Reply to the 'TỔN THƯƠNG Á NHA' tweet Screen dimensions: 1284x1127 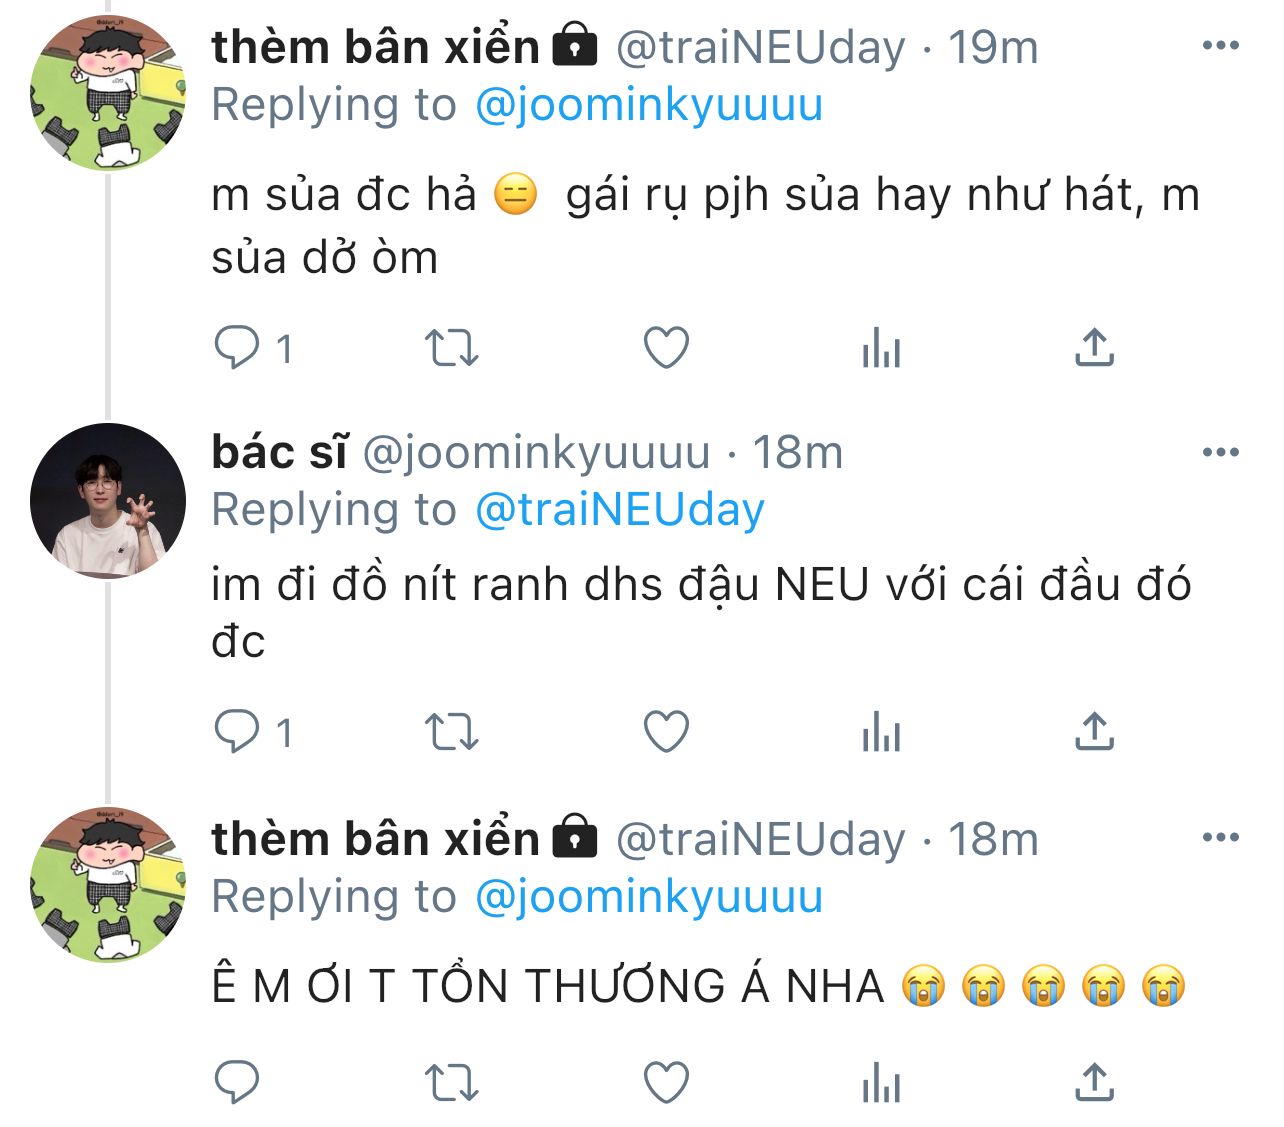pos(238,1083)
